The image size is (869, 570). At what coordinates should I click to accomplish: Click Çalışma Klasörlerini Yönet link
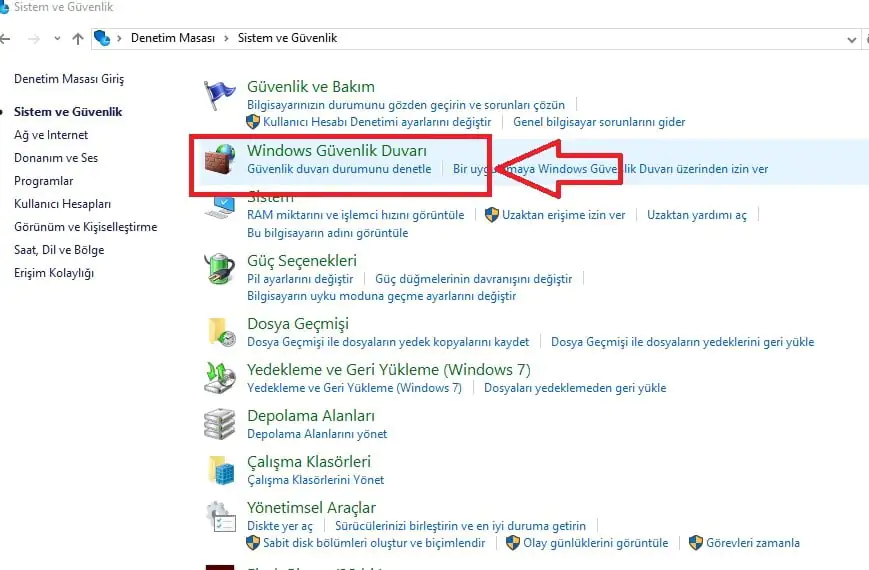pyautogui.click(x=315, y=480)
